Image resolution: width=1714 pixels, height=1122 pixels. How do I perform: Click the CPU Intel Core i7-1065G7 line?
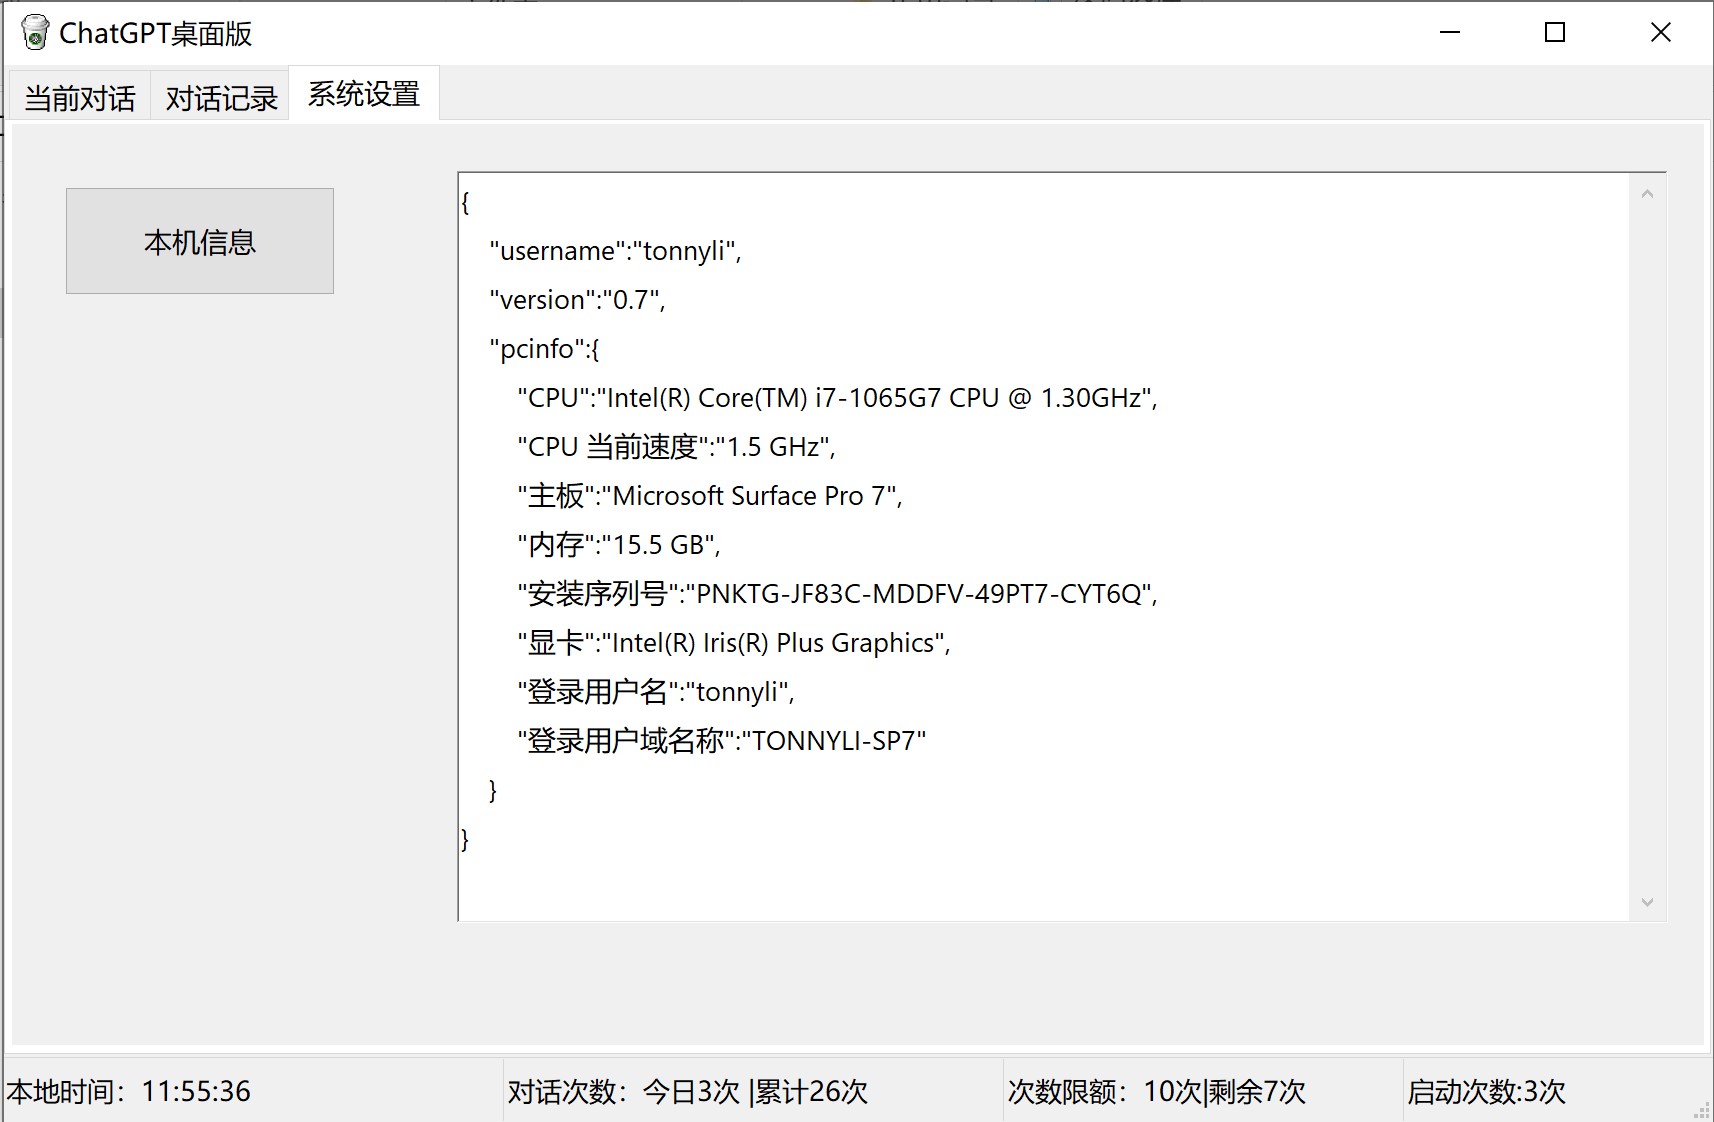[838, 398]
